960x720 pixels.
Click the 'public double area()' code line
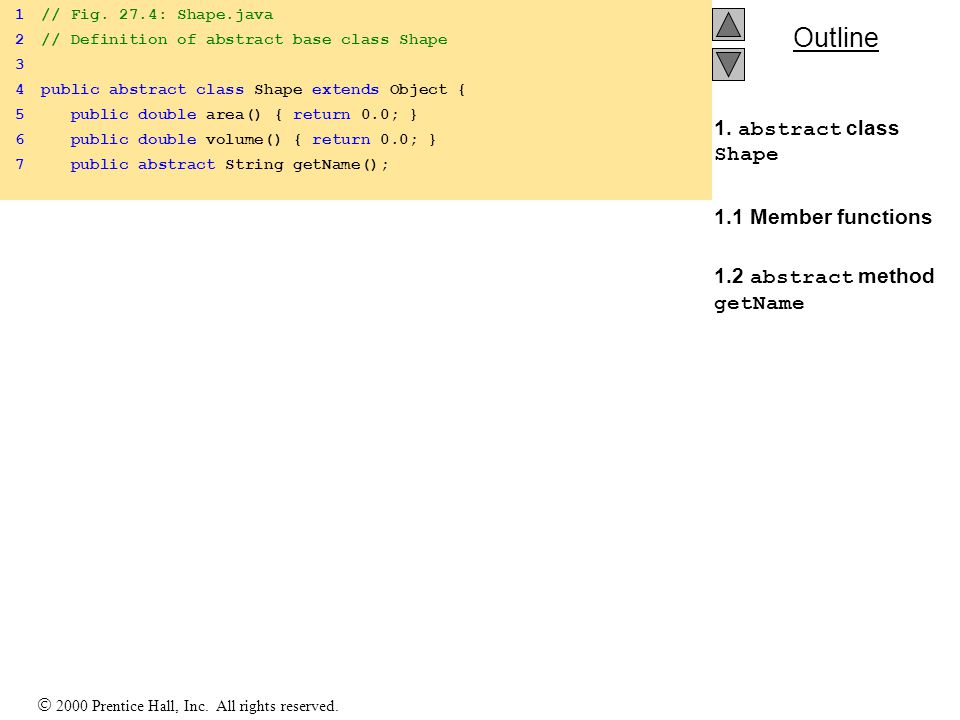pyautogui.click(x=243, y=114)
